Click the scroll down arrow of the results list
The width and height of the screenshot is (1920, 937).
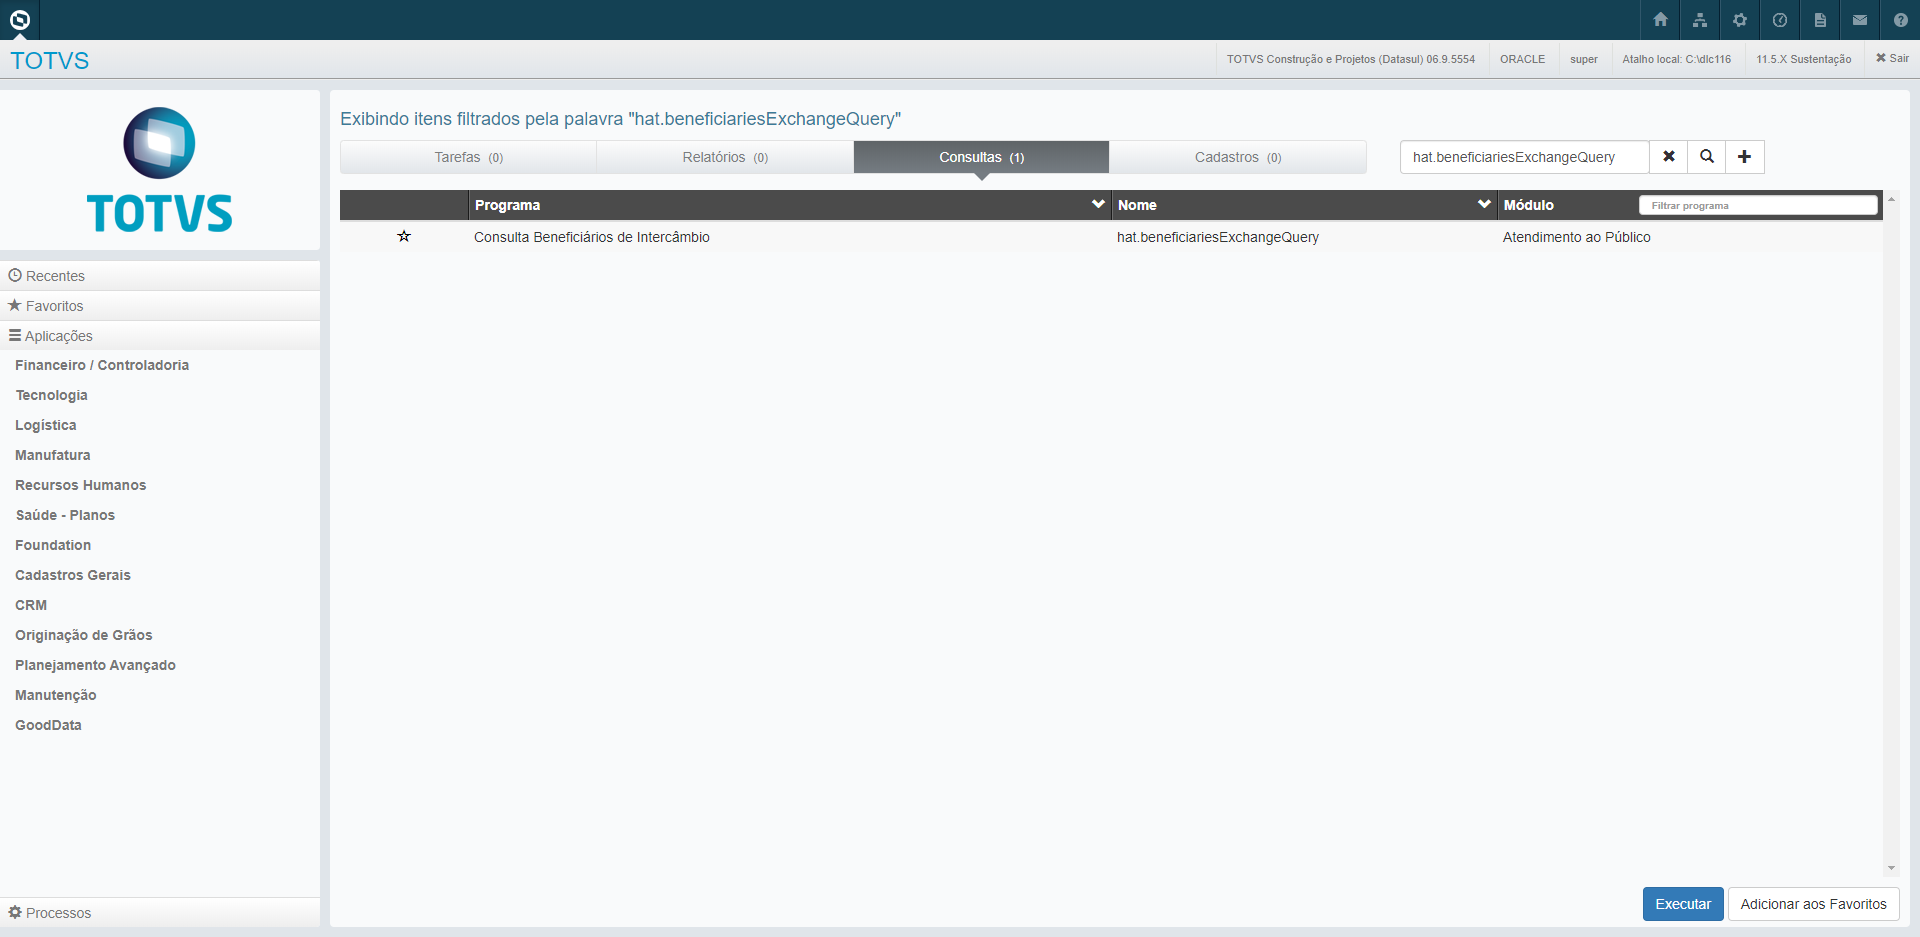point(1891,868)
